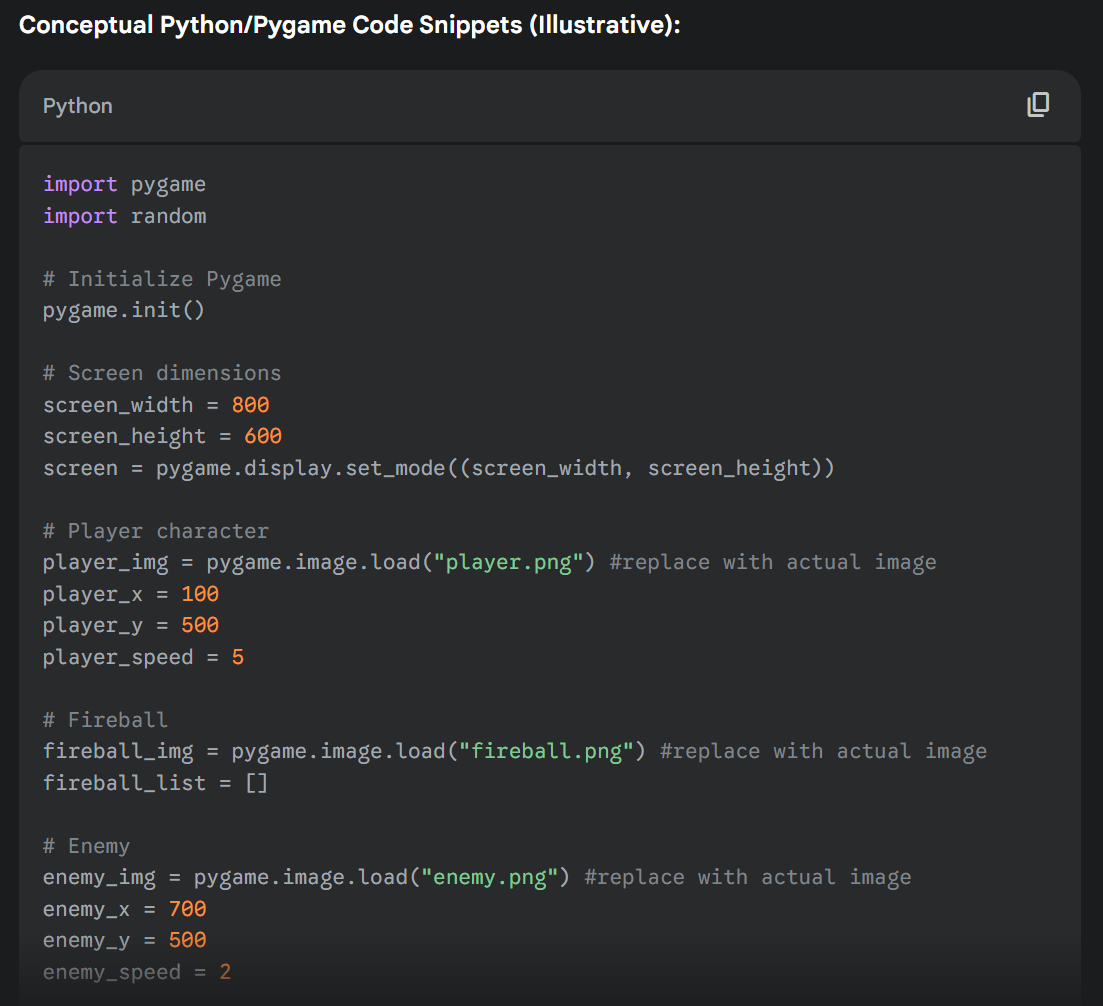Click the pygame.display.set_mode line
The width and height of the screenshot is (1103, 1006).
pos(438,468)
